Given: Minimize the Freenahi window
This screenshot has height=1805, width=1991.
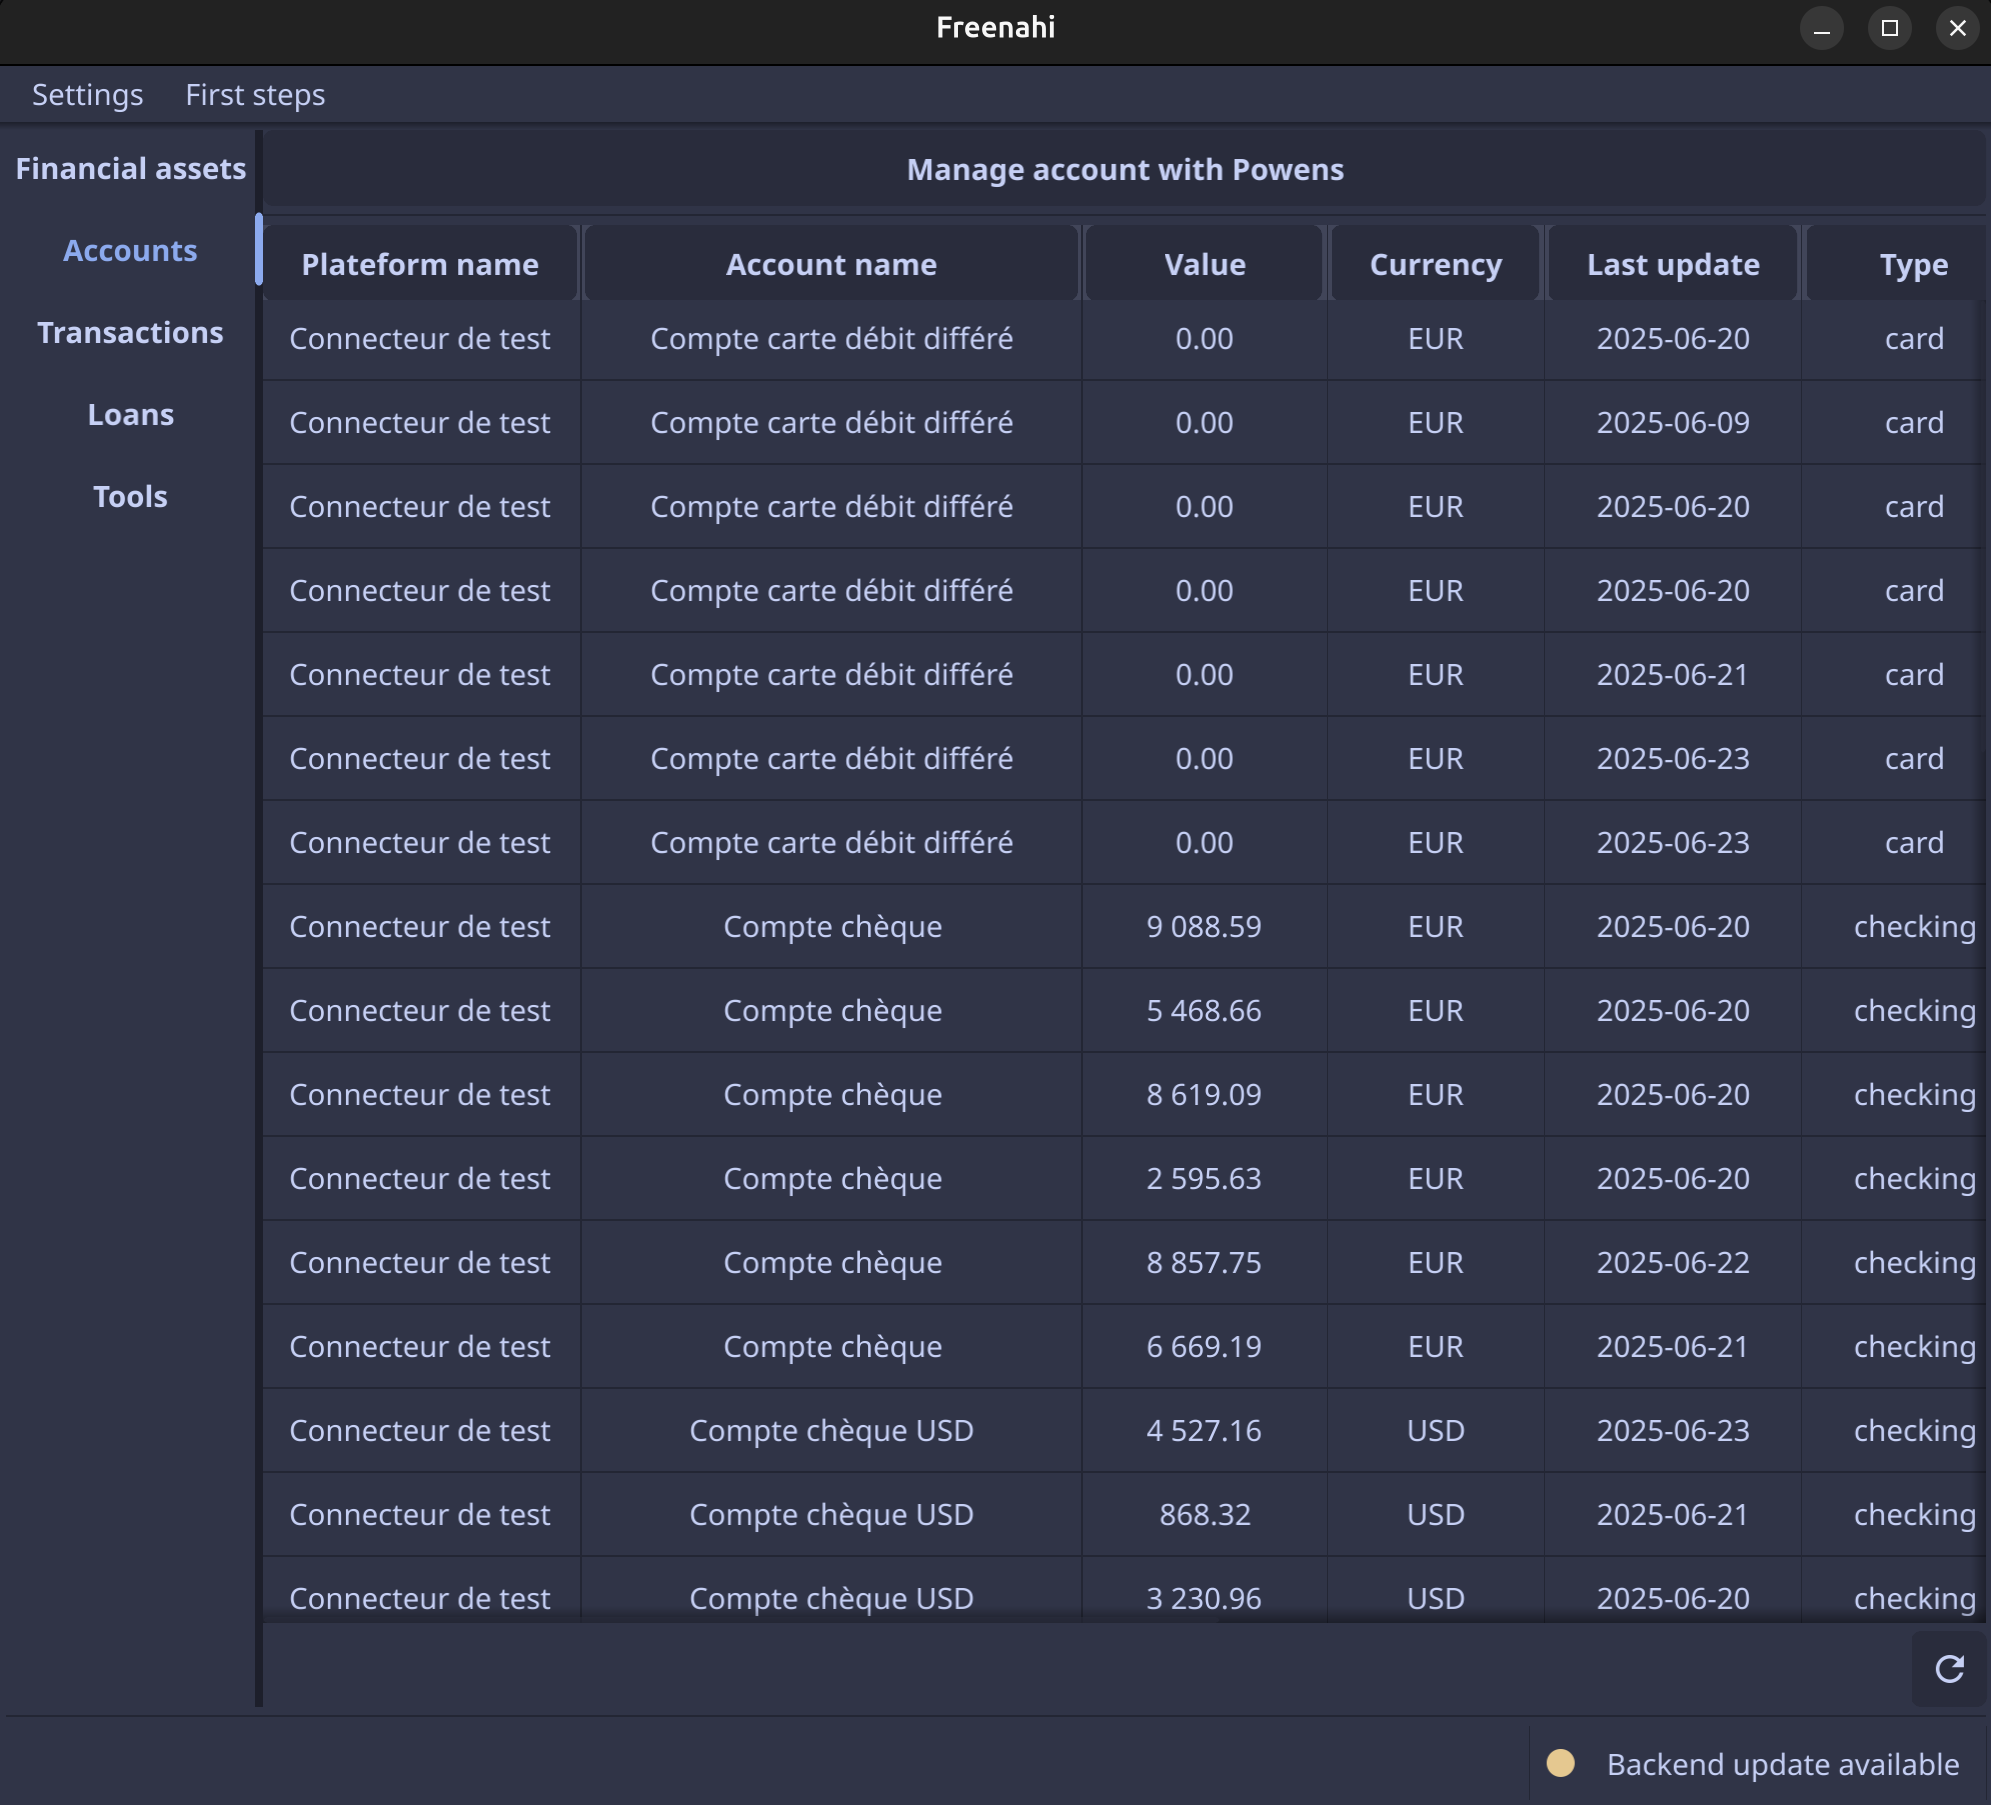Looking at the screenshot, I should (x=1821, y=28).
